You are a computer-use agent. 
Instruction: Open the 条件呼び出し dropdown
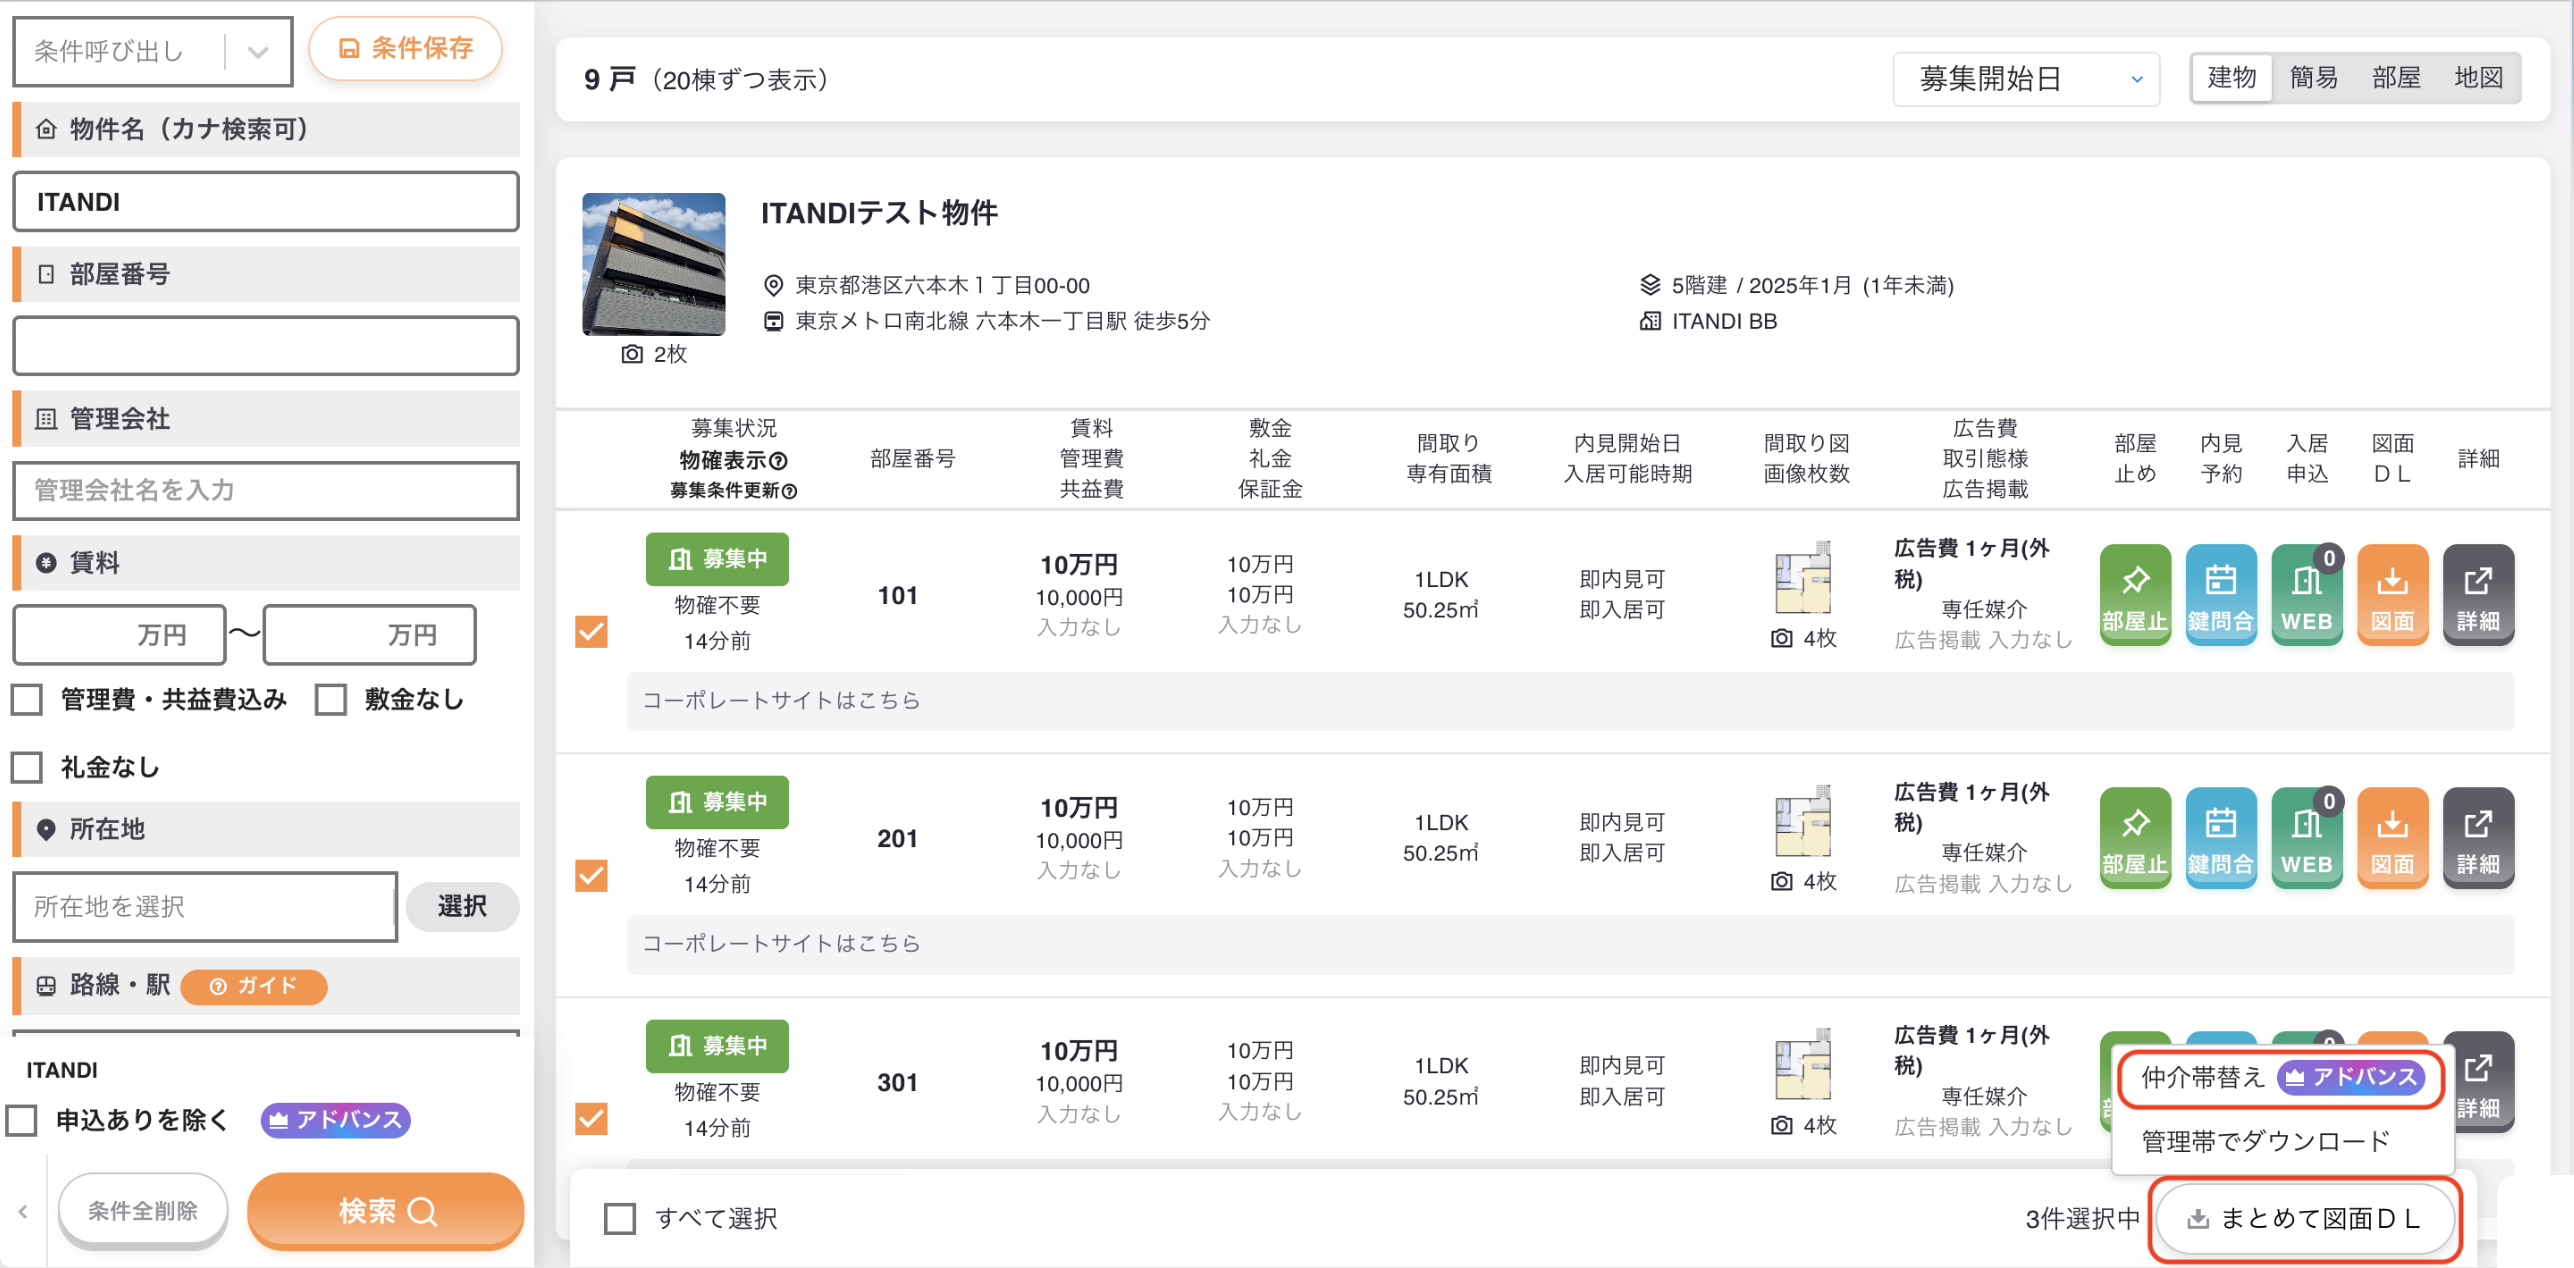(x=152, y=51)
